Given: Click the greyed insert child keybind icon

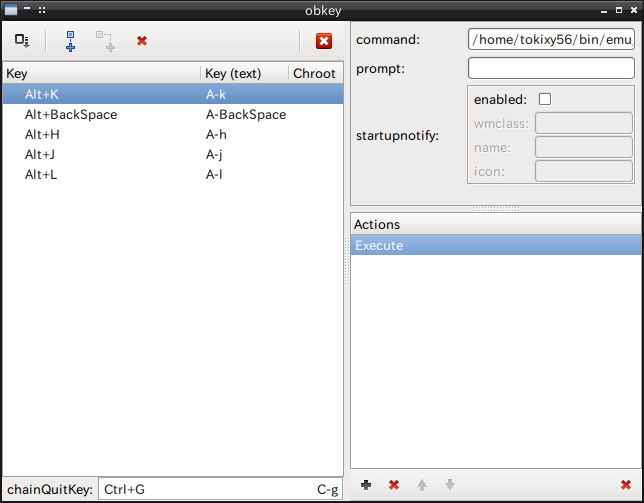Looking at the screenshot, I should pos(106,41).
